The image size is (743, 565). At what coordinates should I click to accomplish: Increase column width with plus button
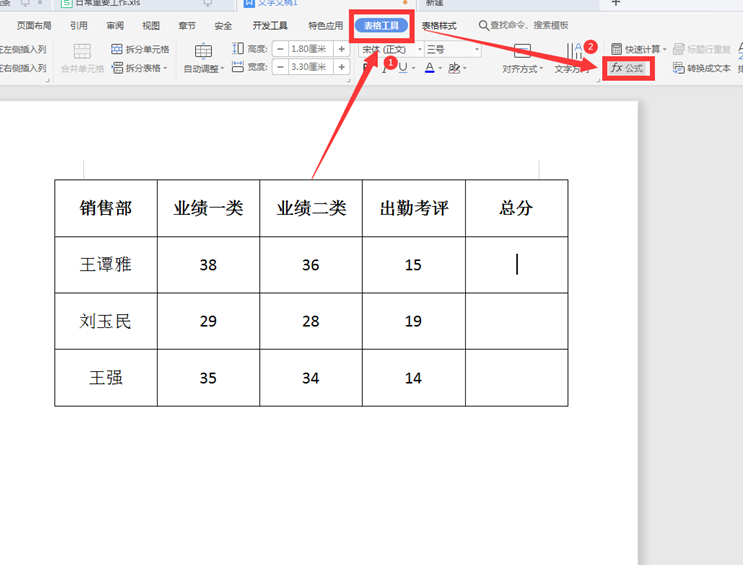tap(341, 67)
